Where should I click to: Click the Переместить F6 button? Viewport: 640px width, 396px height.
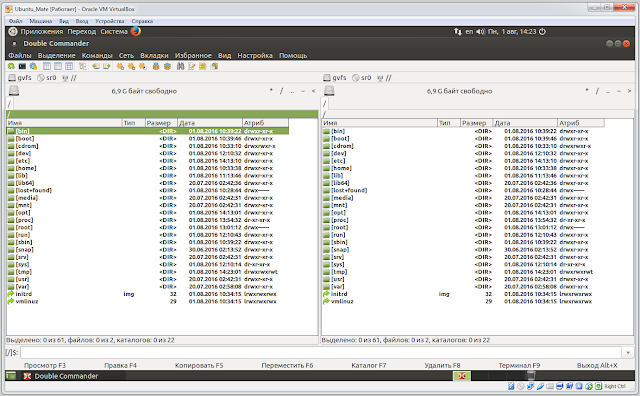coord(287,365)
